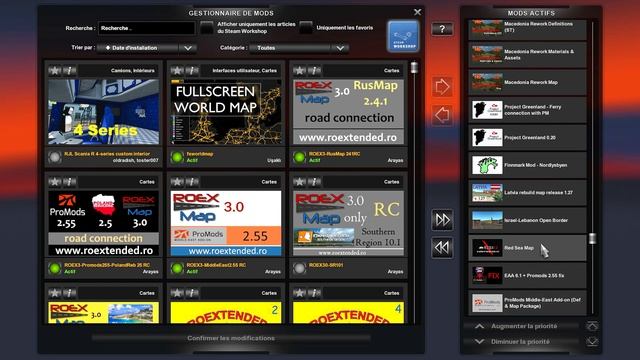The image size is (640, 360).
Task: Move selected mod to top priority
Action: pos(592,326)
